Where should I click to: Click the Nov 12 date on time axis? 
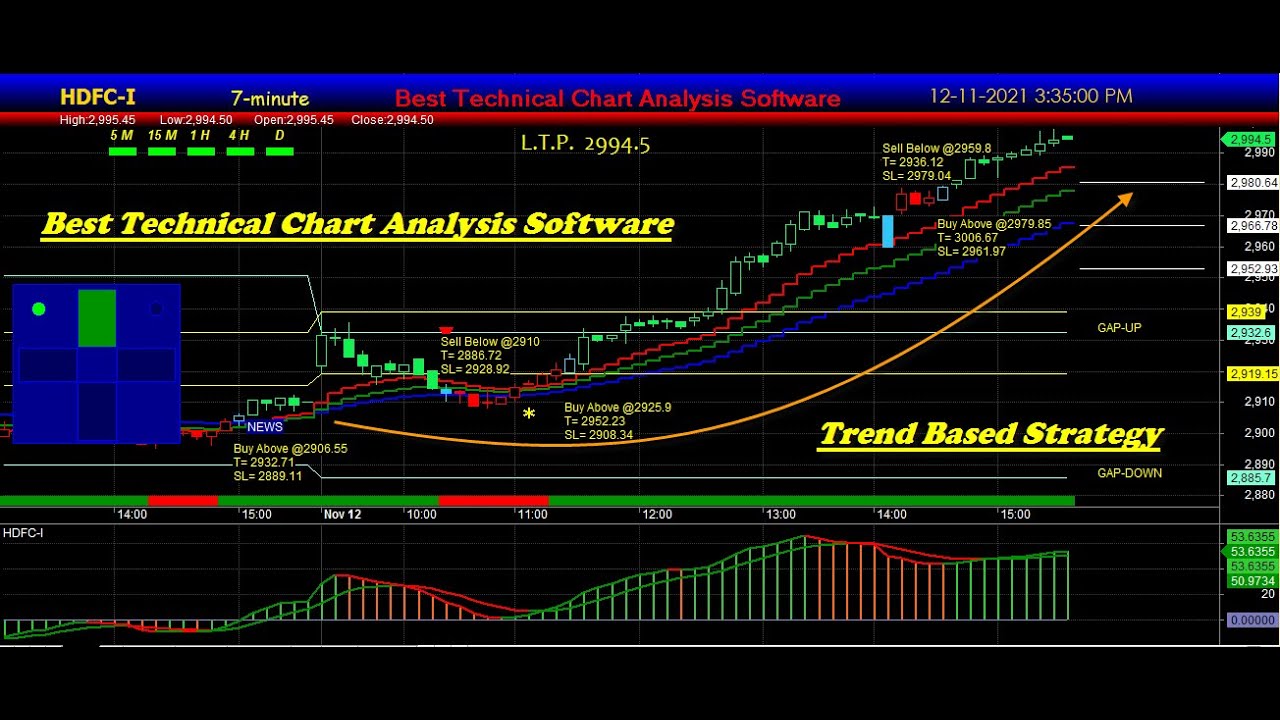coord(342,514)
